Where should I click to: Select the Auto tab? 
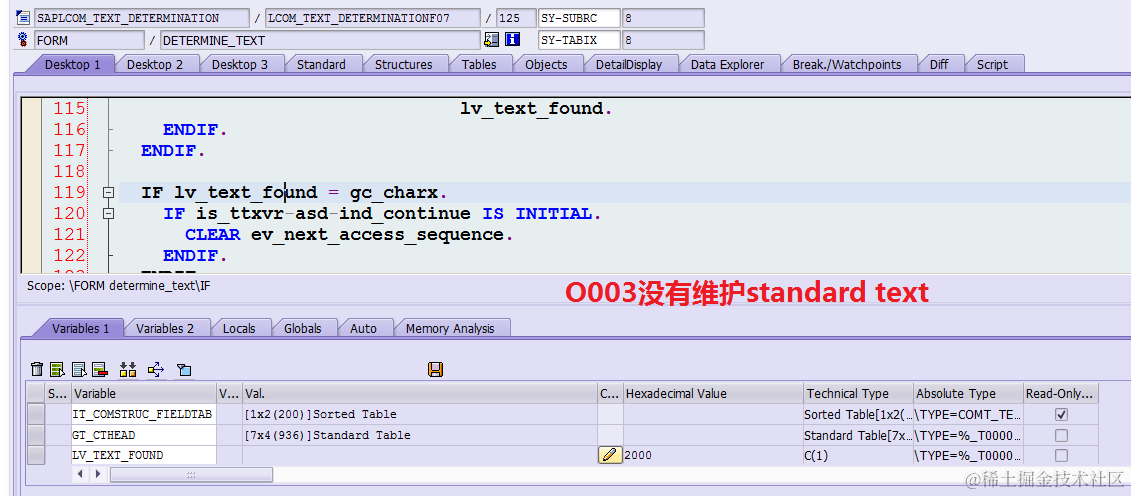point(363,328)
